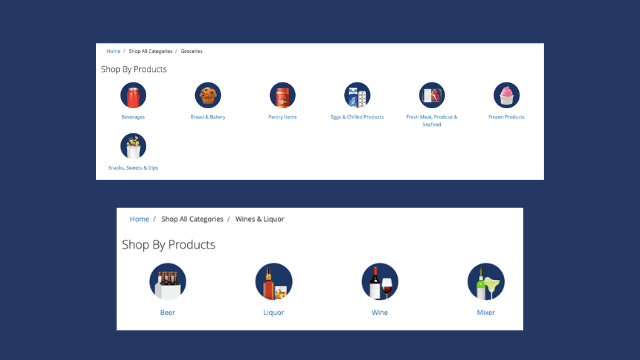
Task: Select Shop All Categories in Wines & Liquor breadcrumb
Action: (x=192, y=219)
